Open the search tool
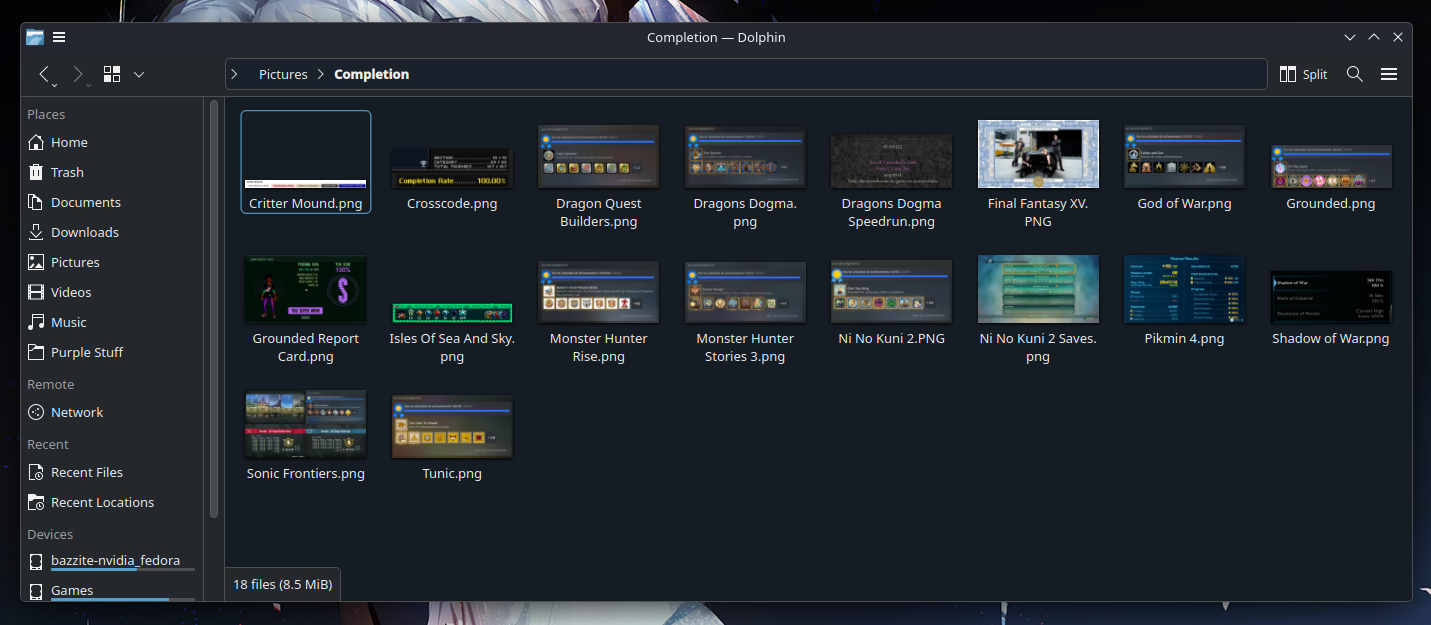Image resolution: width=1431 pixels, height=625 pixels. [1355, 74]
